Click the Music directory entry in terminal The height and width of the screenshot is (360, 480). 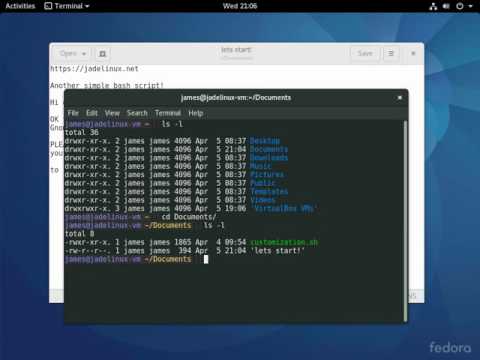coord(261,166)
